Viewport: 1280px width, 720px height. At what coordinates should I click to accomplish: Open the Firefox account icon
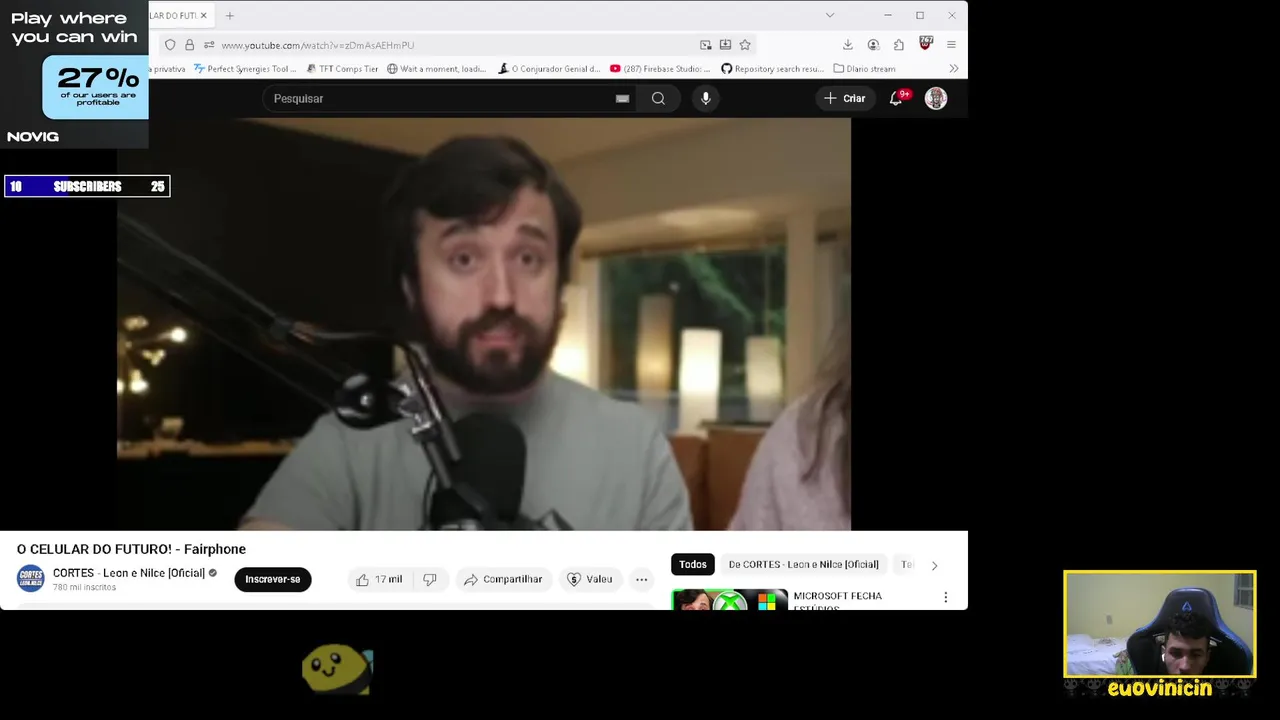point(873,45)
